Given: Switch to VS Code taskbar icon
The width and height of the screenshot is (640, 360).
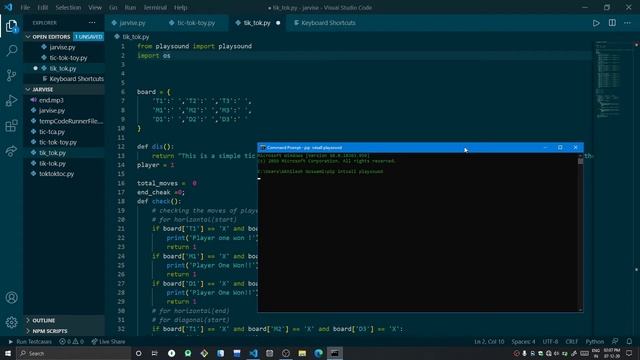Looking at the screenshot, I should (x=253, y=353).
